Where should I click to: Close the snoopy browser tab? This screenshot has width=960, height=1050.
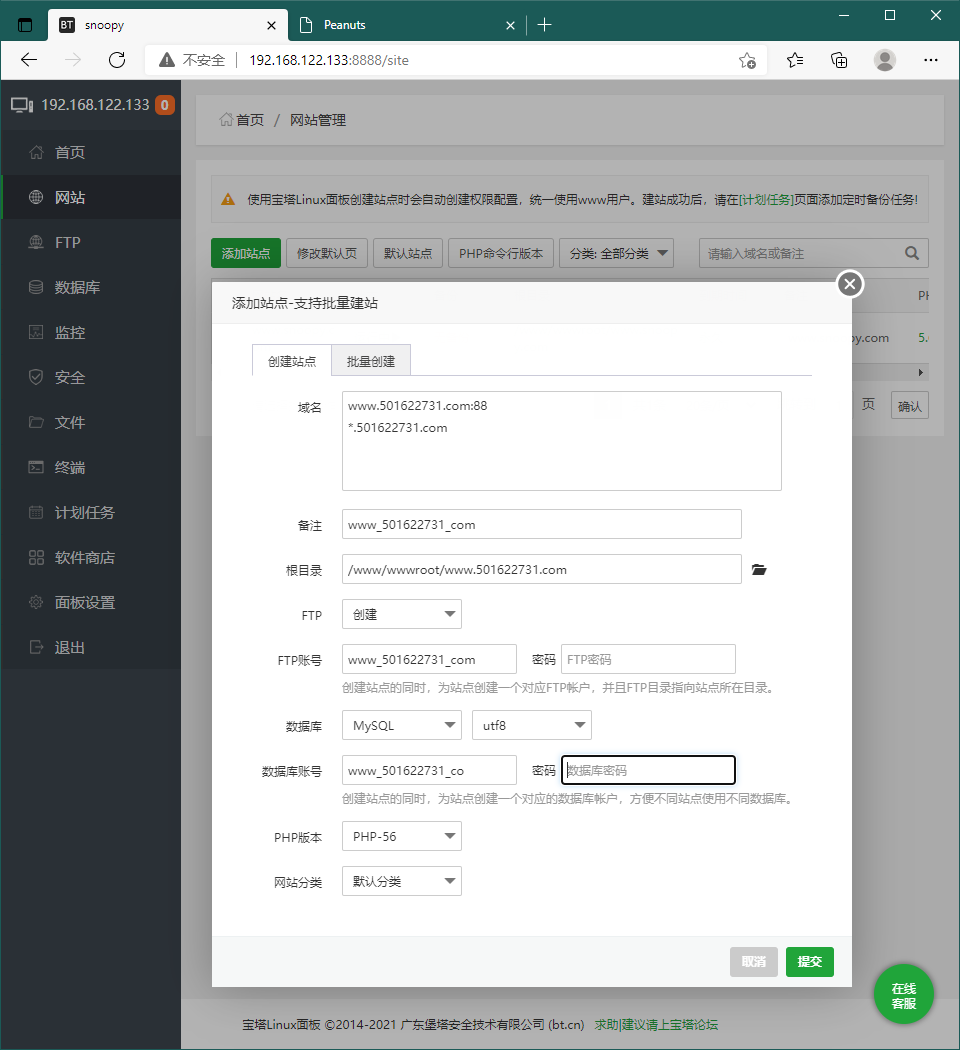coord(271,25)
